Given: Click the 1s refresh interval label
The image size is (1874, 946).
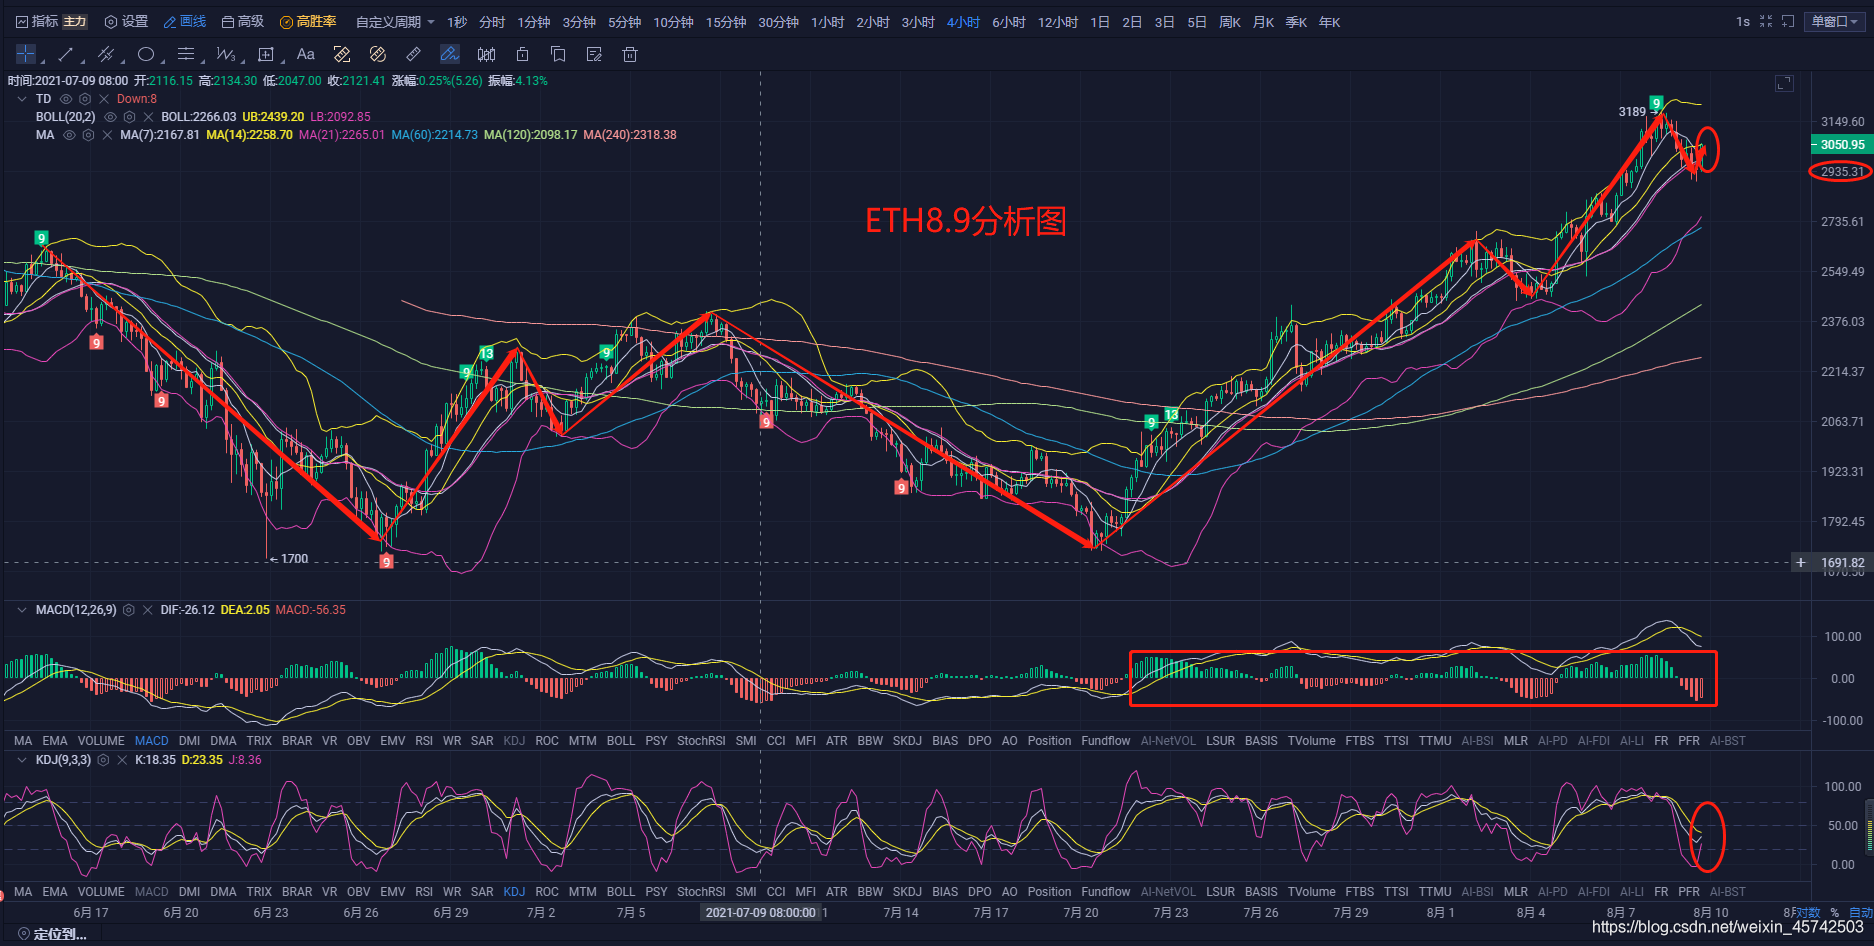Looking at the screenshot, I should (1743, 22).
